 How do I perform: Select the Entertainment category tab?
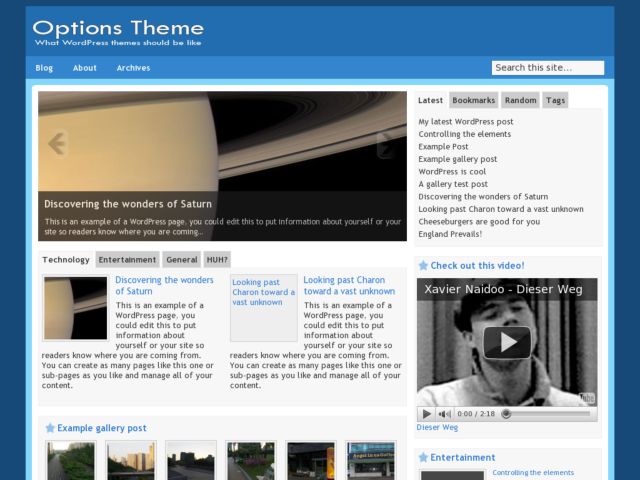tap(127, 260)
